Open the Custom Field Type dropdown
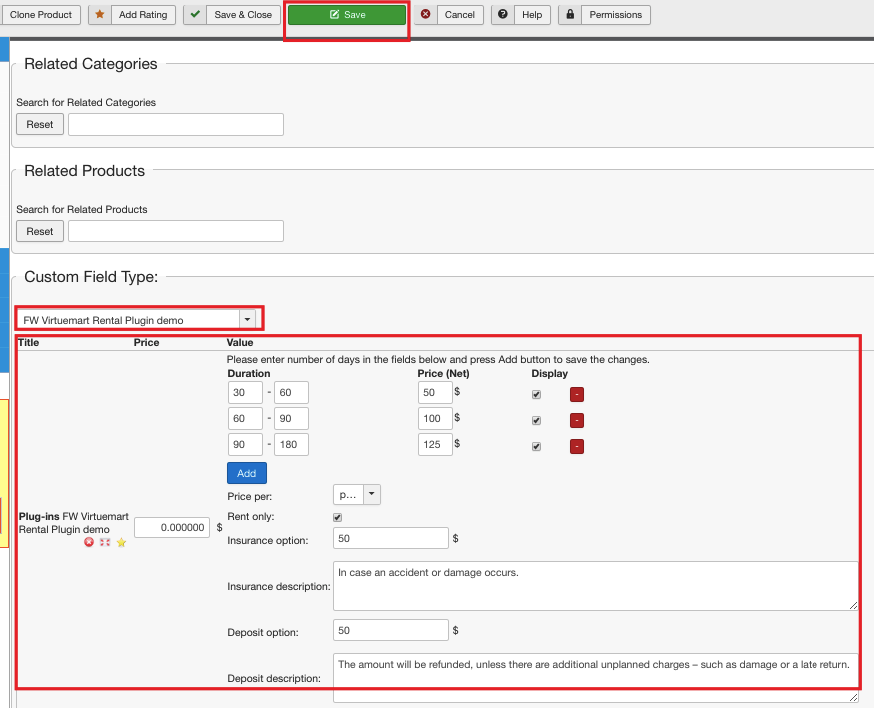Screen dimensions: 874x708 coord(139,319)
